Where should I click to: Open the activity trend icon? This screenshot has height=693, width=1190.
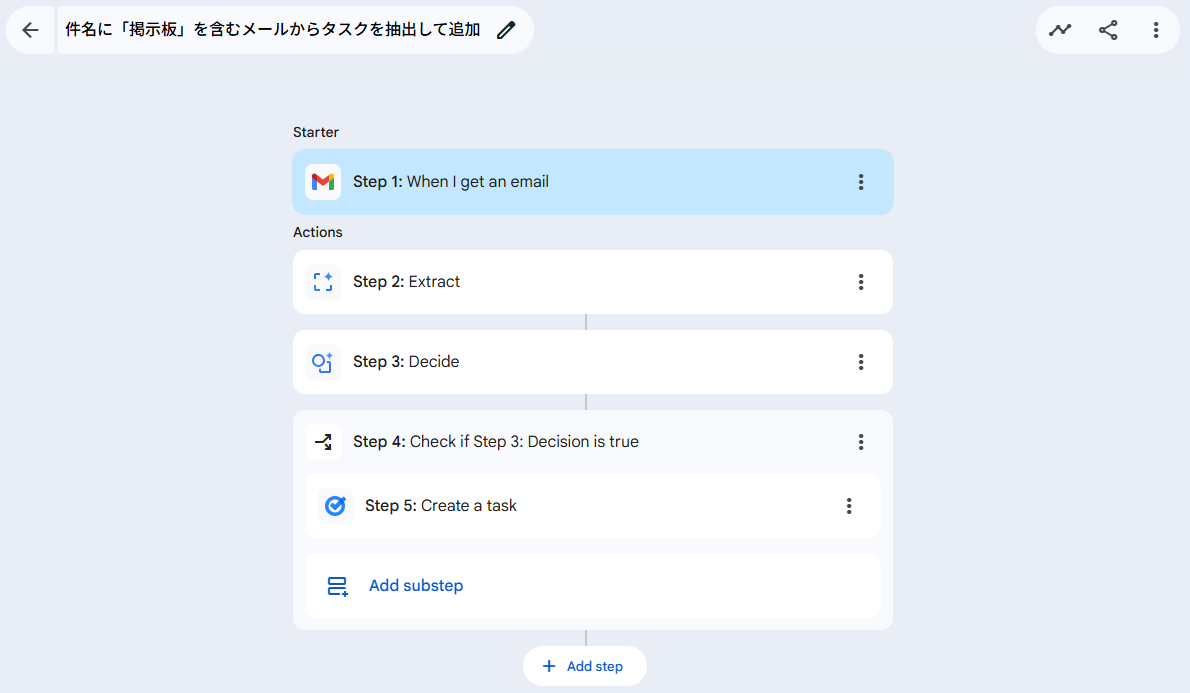(x=1060, y=30)
